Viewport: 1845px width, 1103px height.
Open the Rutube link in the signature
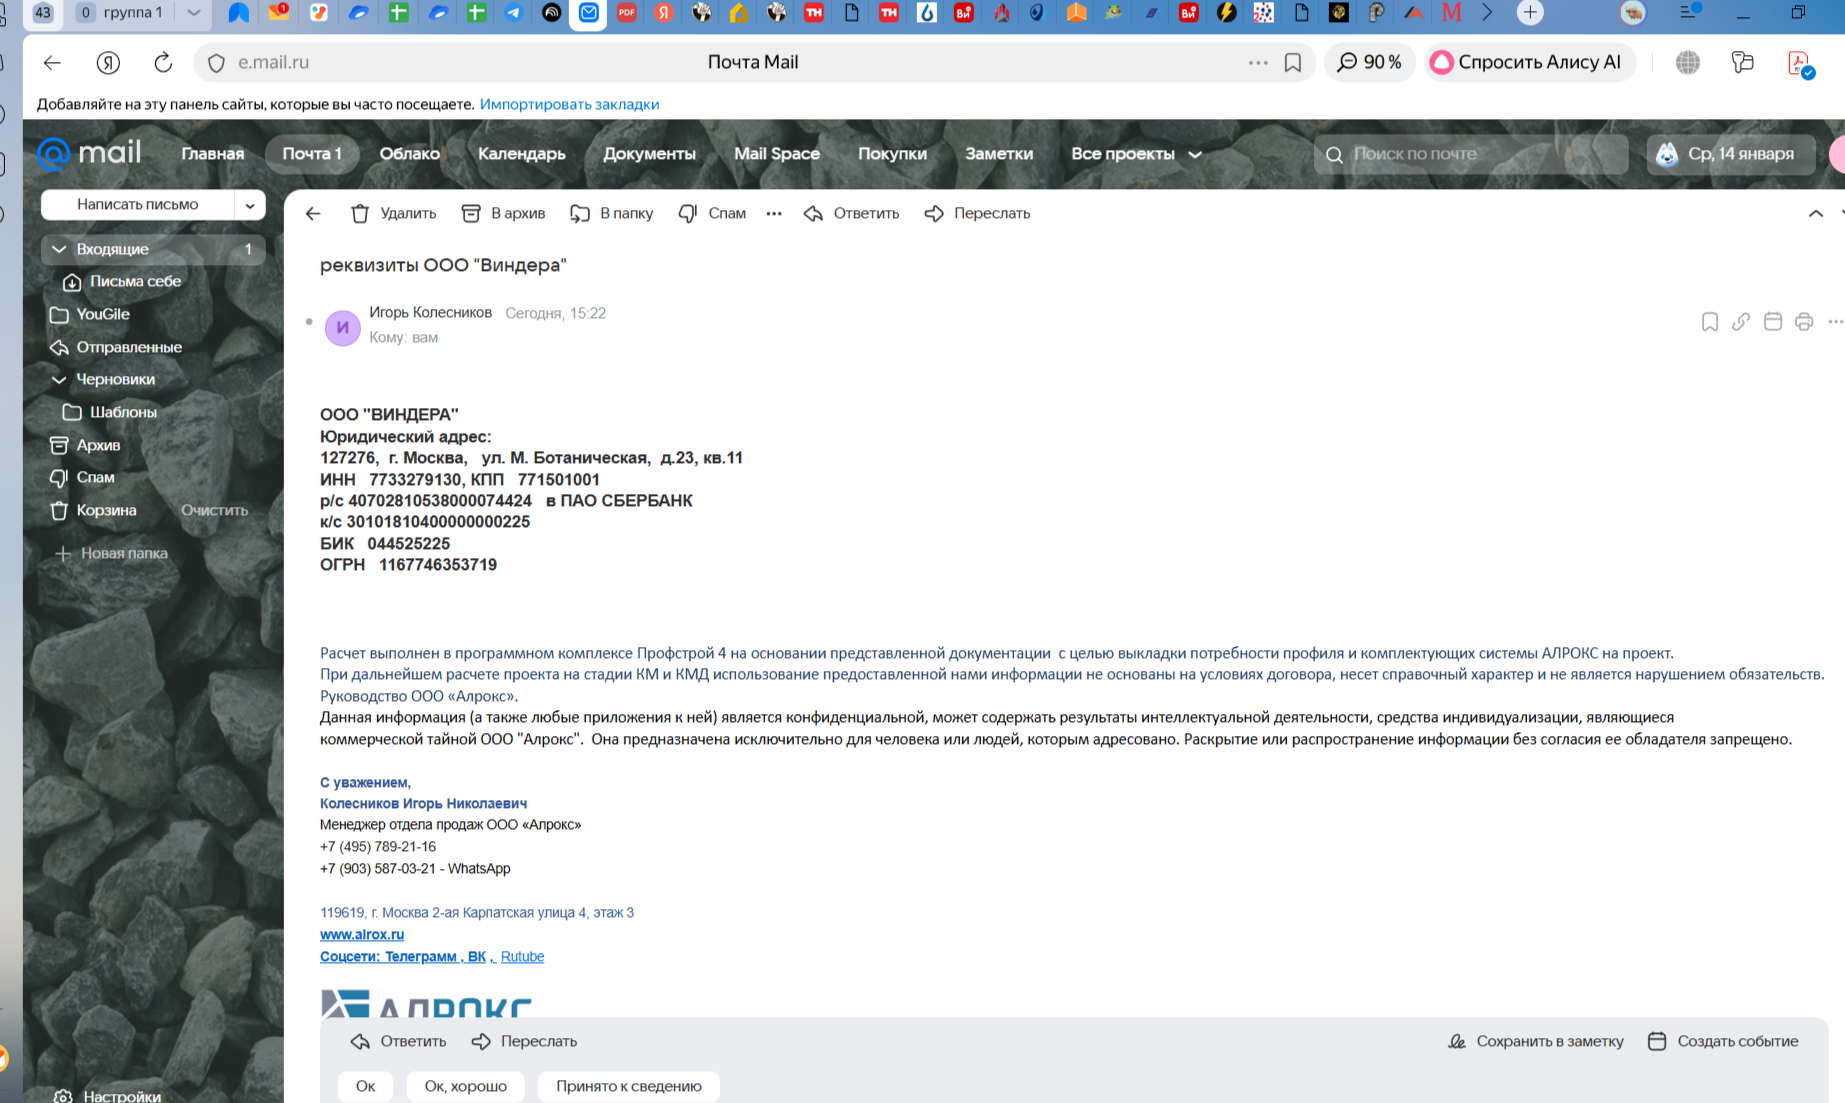522,956
